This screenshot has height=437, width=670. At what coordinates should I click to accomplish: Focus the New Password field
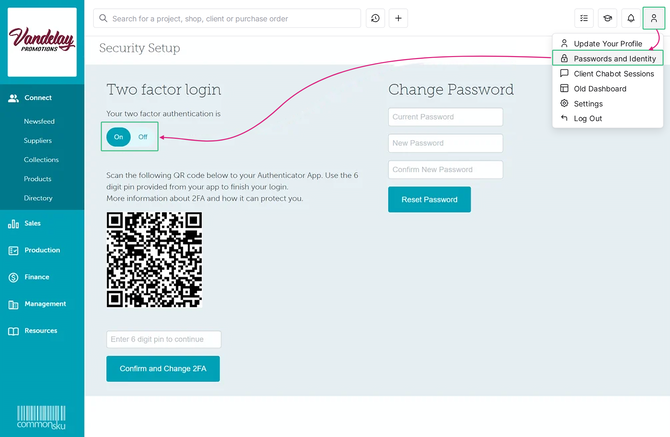coord(446,143)
